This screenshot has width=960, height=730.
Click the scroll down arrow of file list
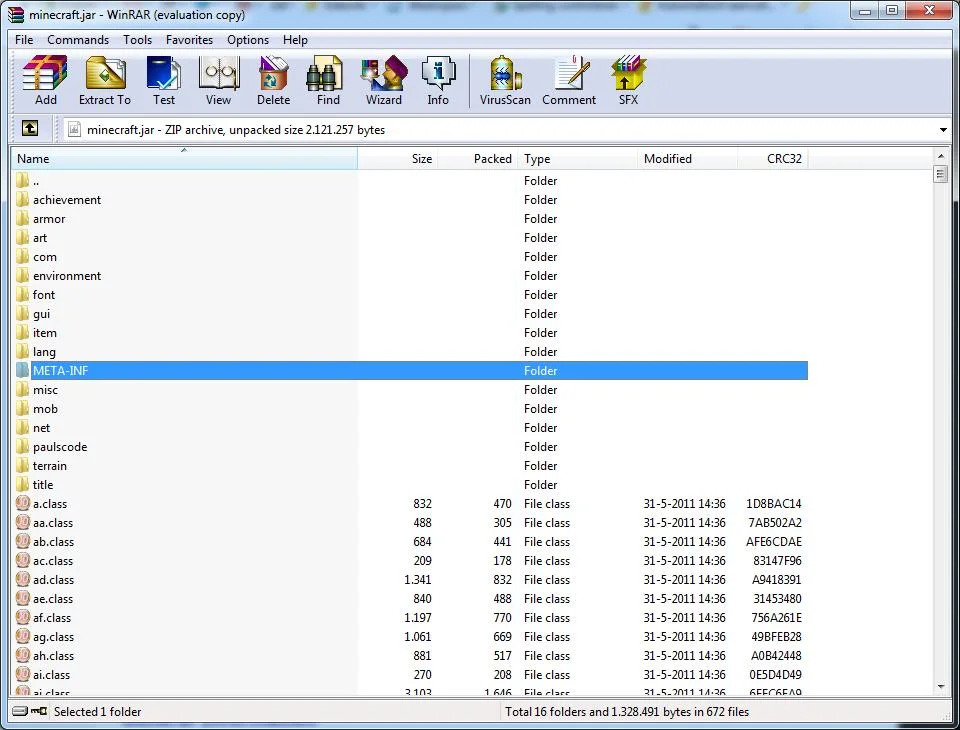coord(941,687)
